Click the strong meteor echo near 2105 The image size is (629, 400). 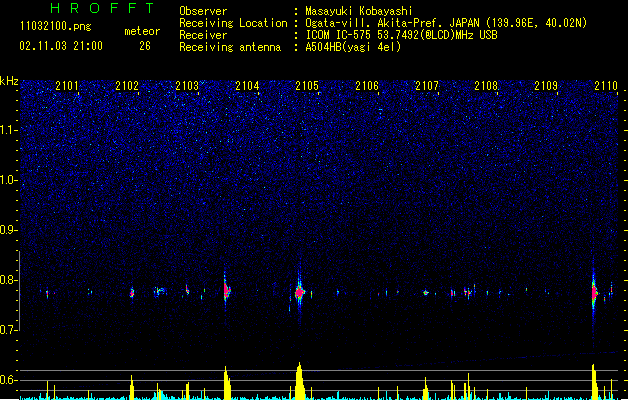pyautogui.click(x=299, y=292)
